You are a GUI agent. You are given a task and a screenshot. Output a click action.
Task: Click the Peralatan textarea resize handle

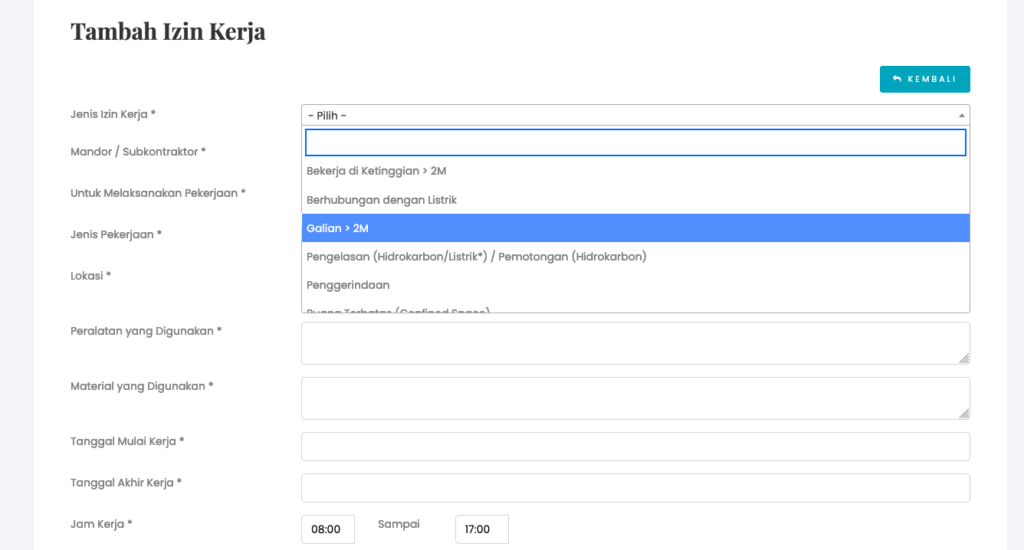pyautogui.click(x=964, y=358)
